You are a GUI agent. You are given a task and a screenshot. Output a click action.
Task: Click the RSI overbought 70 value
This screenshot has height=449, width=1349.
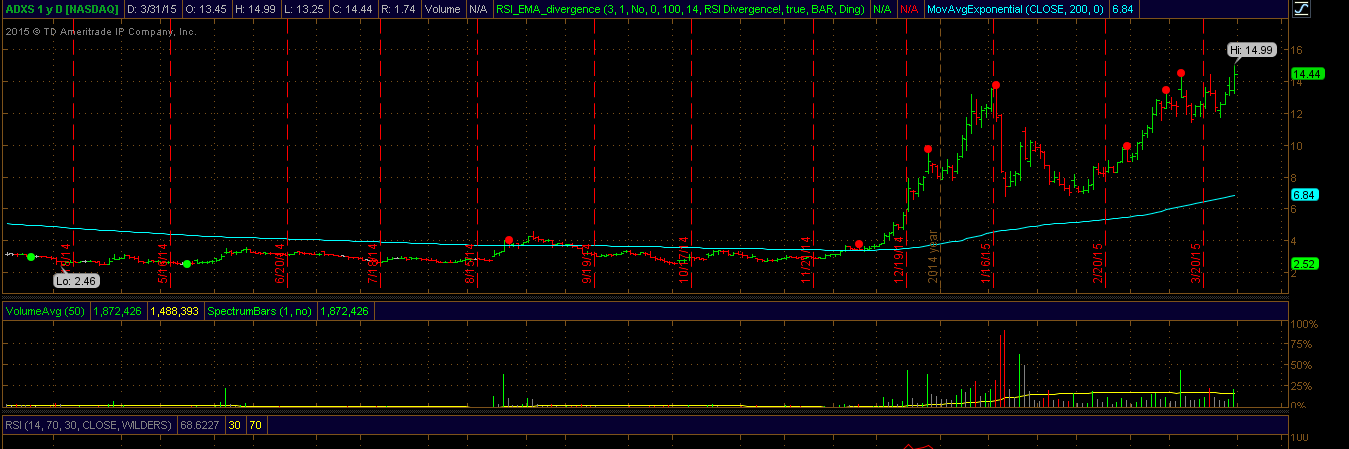coord(254,425)
